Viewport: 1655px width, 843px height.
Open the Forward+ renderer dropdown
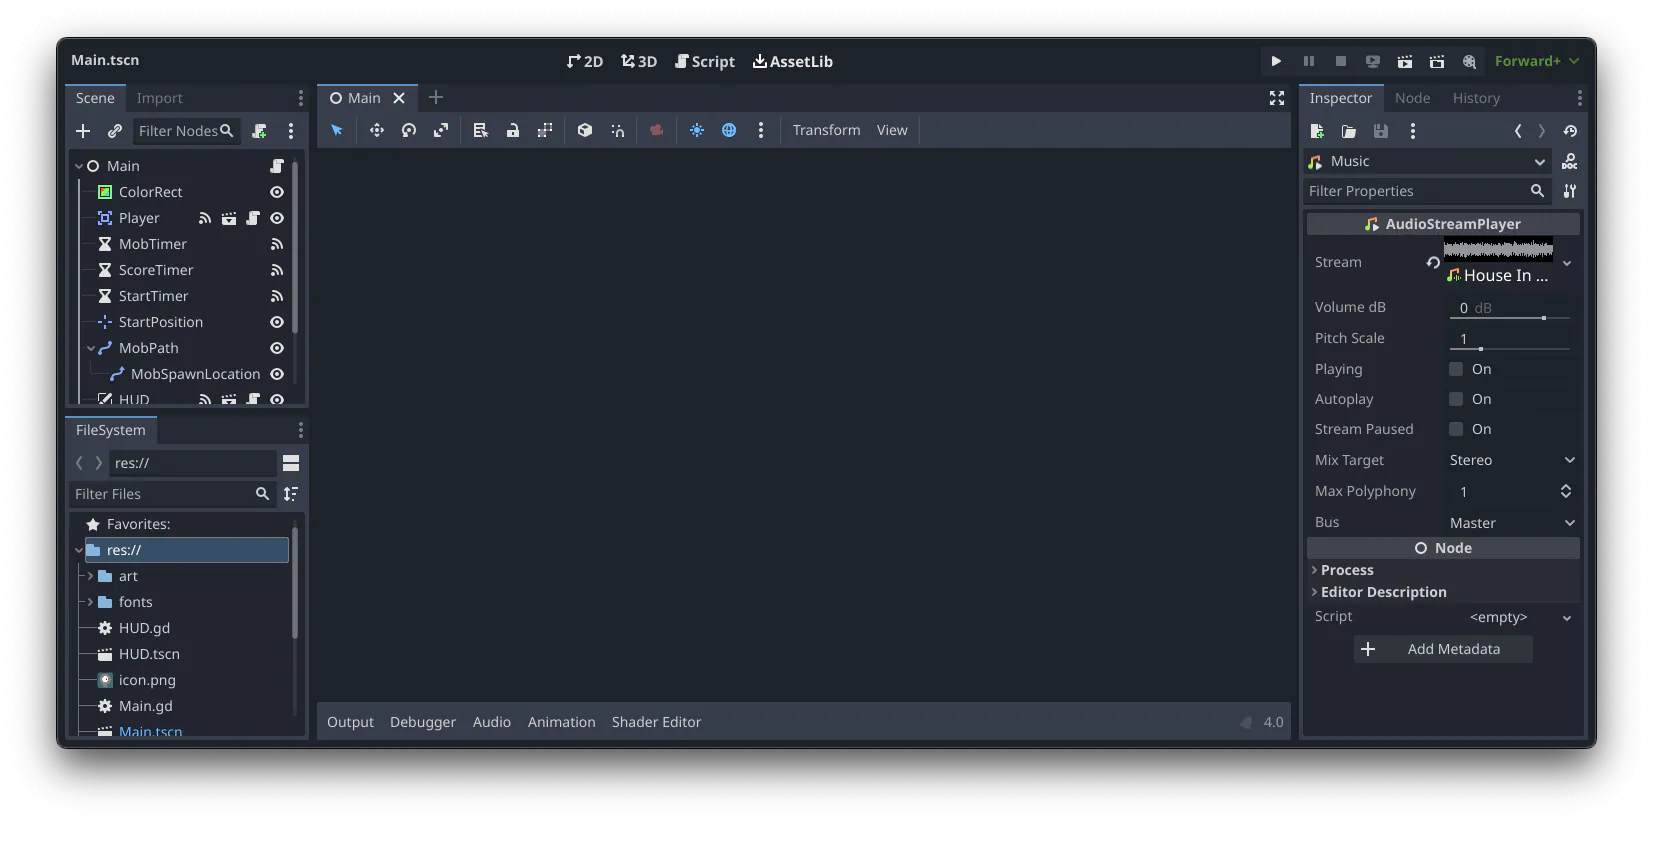pyautogui.click(x=1537, y=61)
